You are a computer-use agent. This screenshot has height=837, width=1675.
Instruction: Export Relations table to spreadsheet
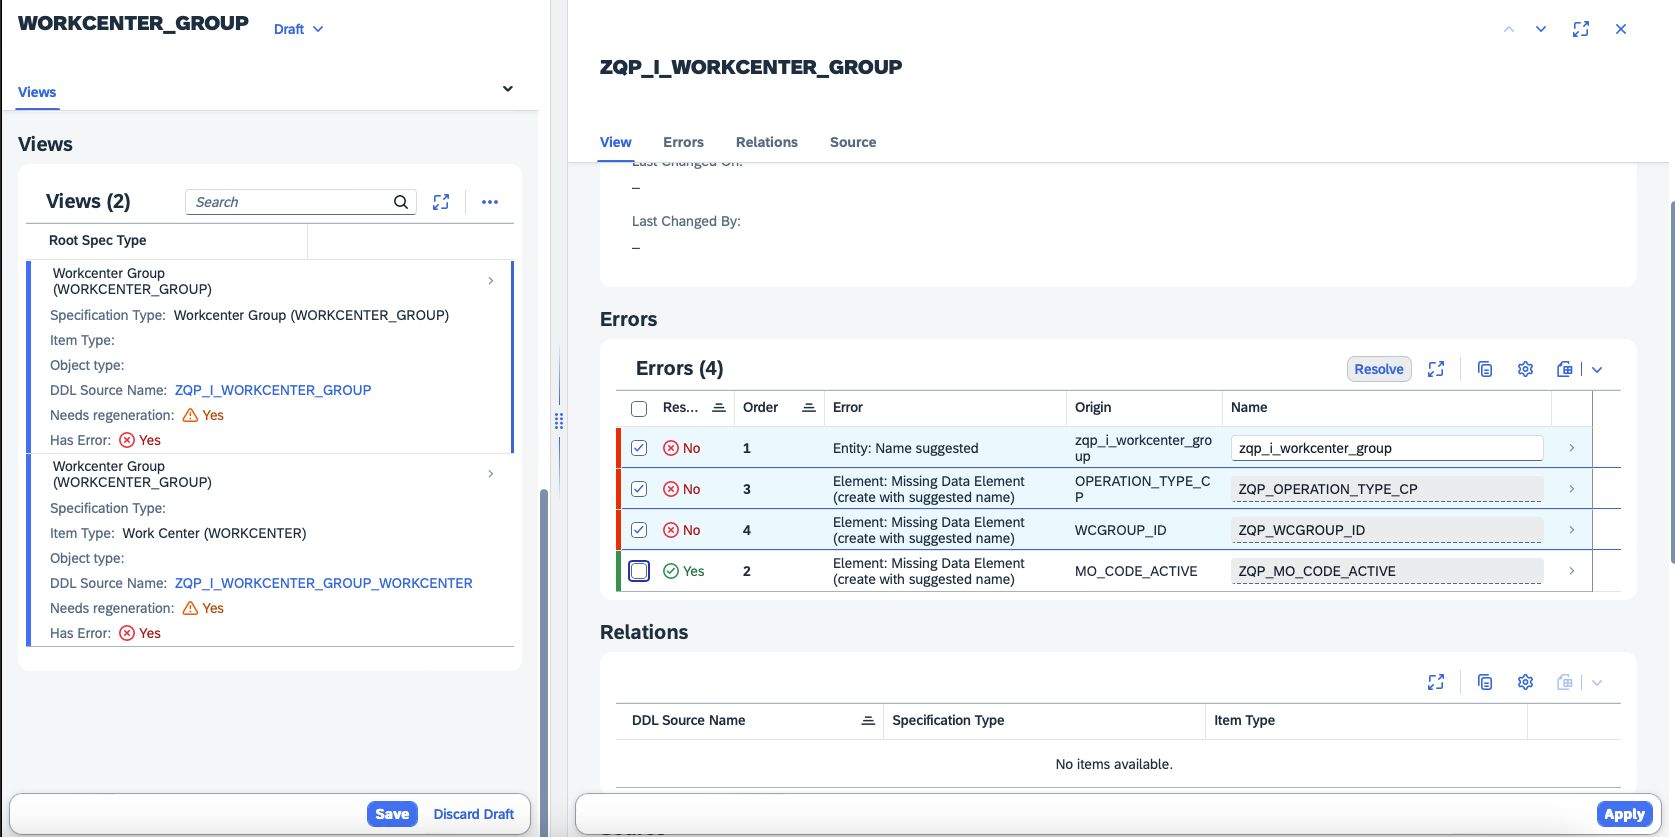(x=1565, y=682)
